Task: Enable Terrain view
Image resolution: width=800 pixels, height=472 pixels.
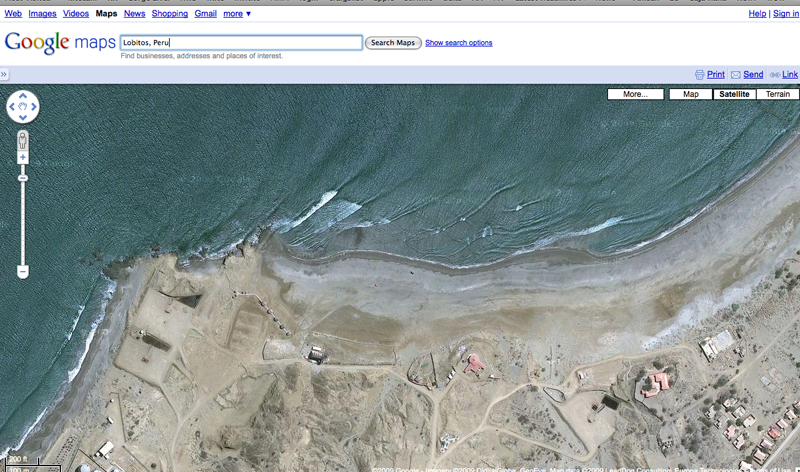Action: 776,94
